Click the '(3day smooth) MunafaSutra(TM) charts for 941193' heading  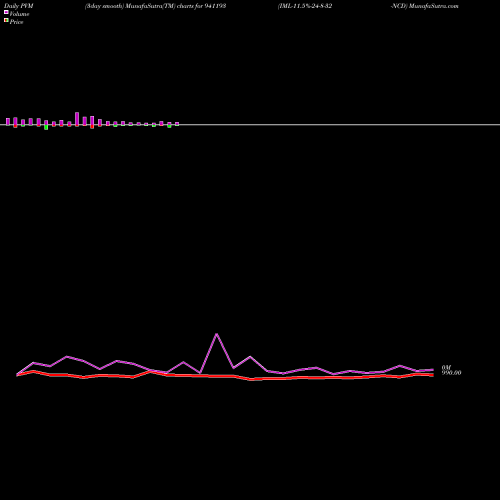pos(155,6)
